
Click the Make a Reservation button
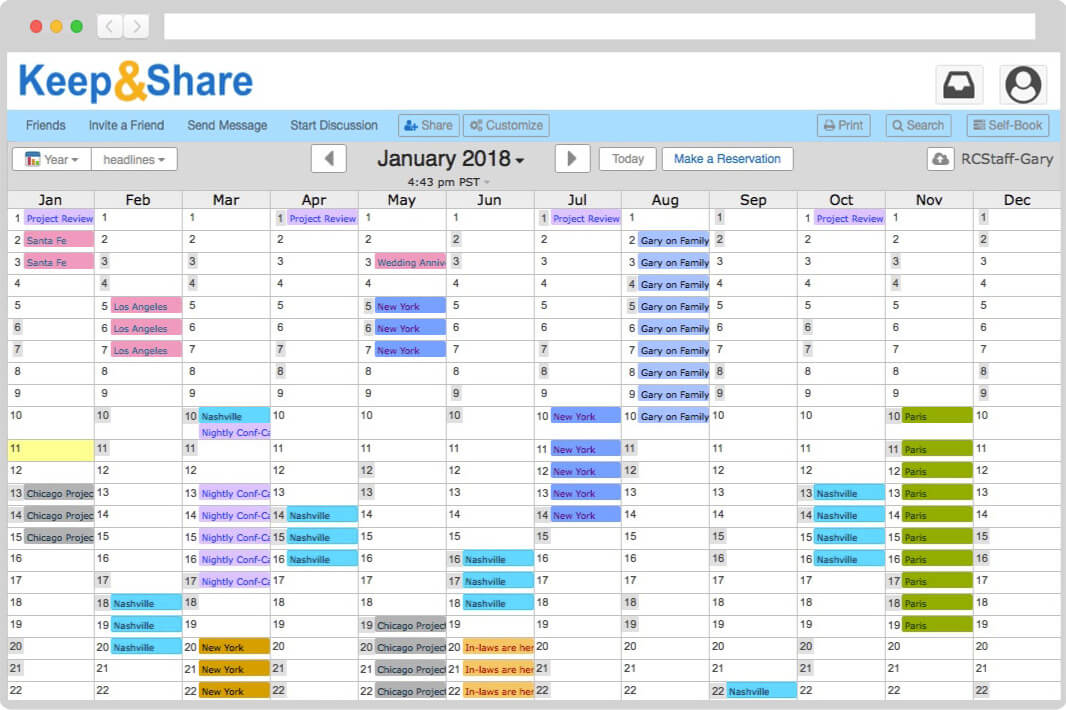727,159
